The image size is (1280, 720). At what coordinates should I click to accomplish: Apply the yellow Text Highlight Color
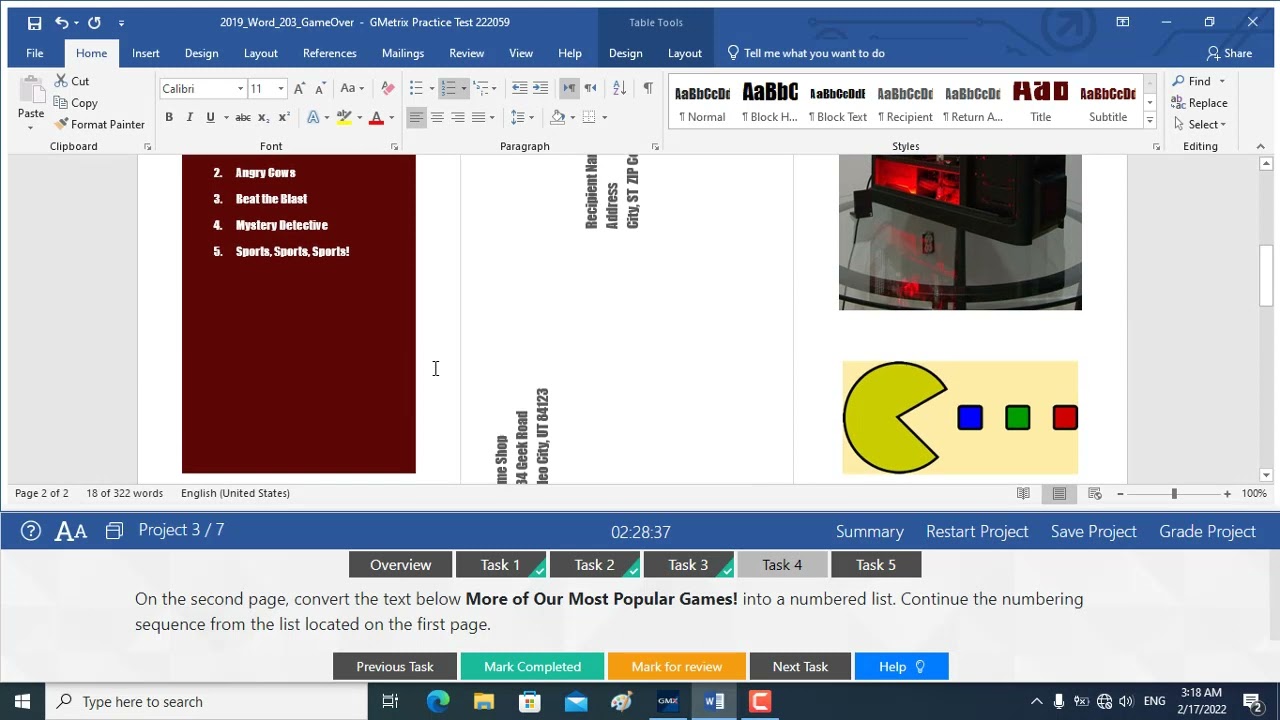(344, 117)
